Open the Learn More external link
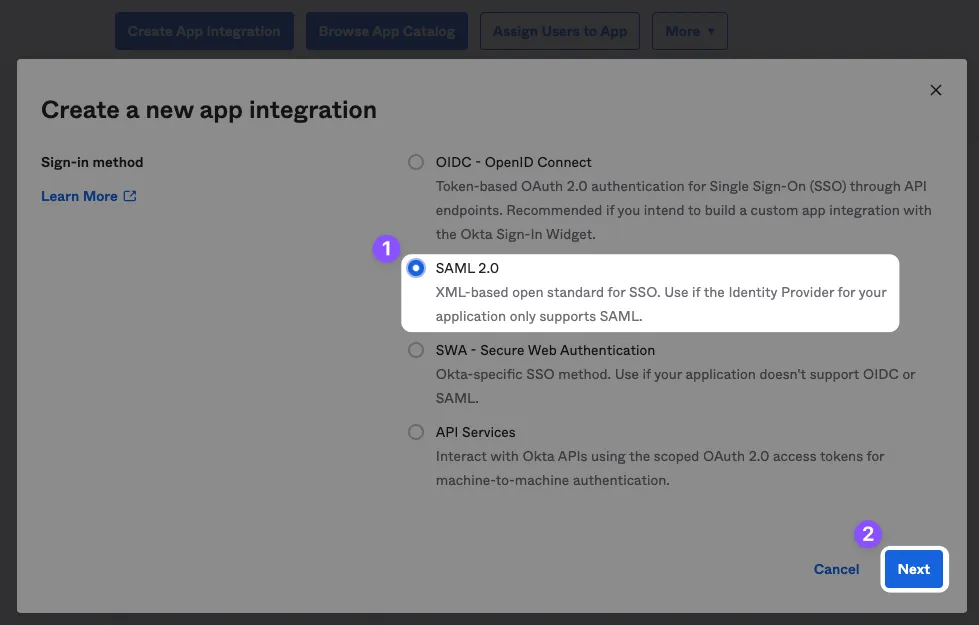The height and width of the screenshot is (625, 979). (x=78, y=196)
